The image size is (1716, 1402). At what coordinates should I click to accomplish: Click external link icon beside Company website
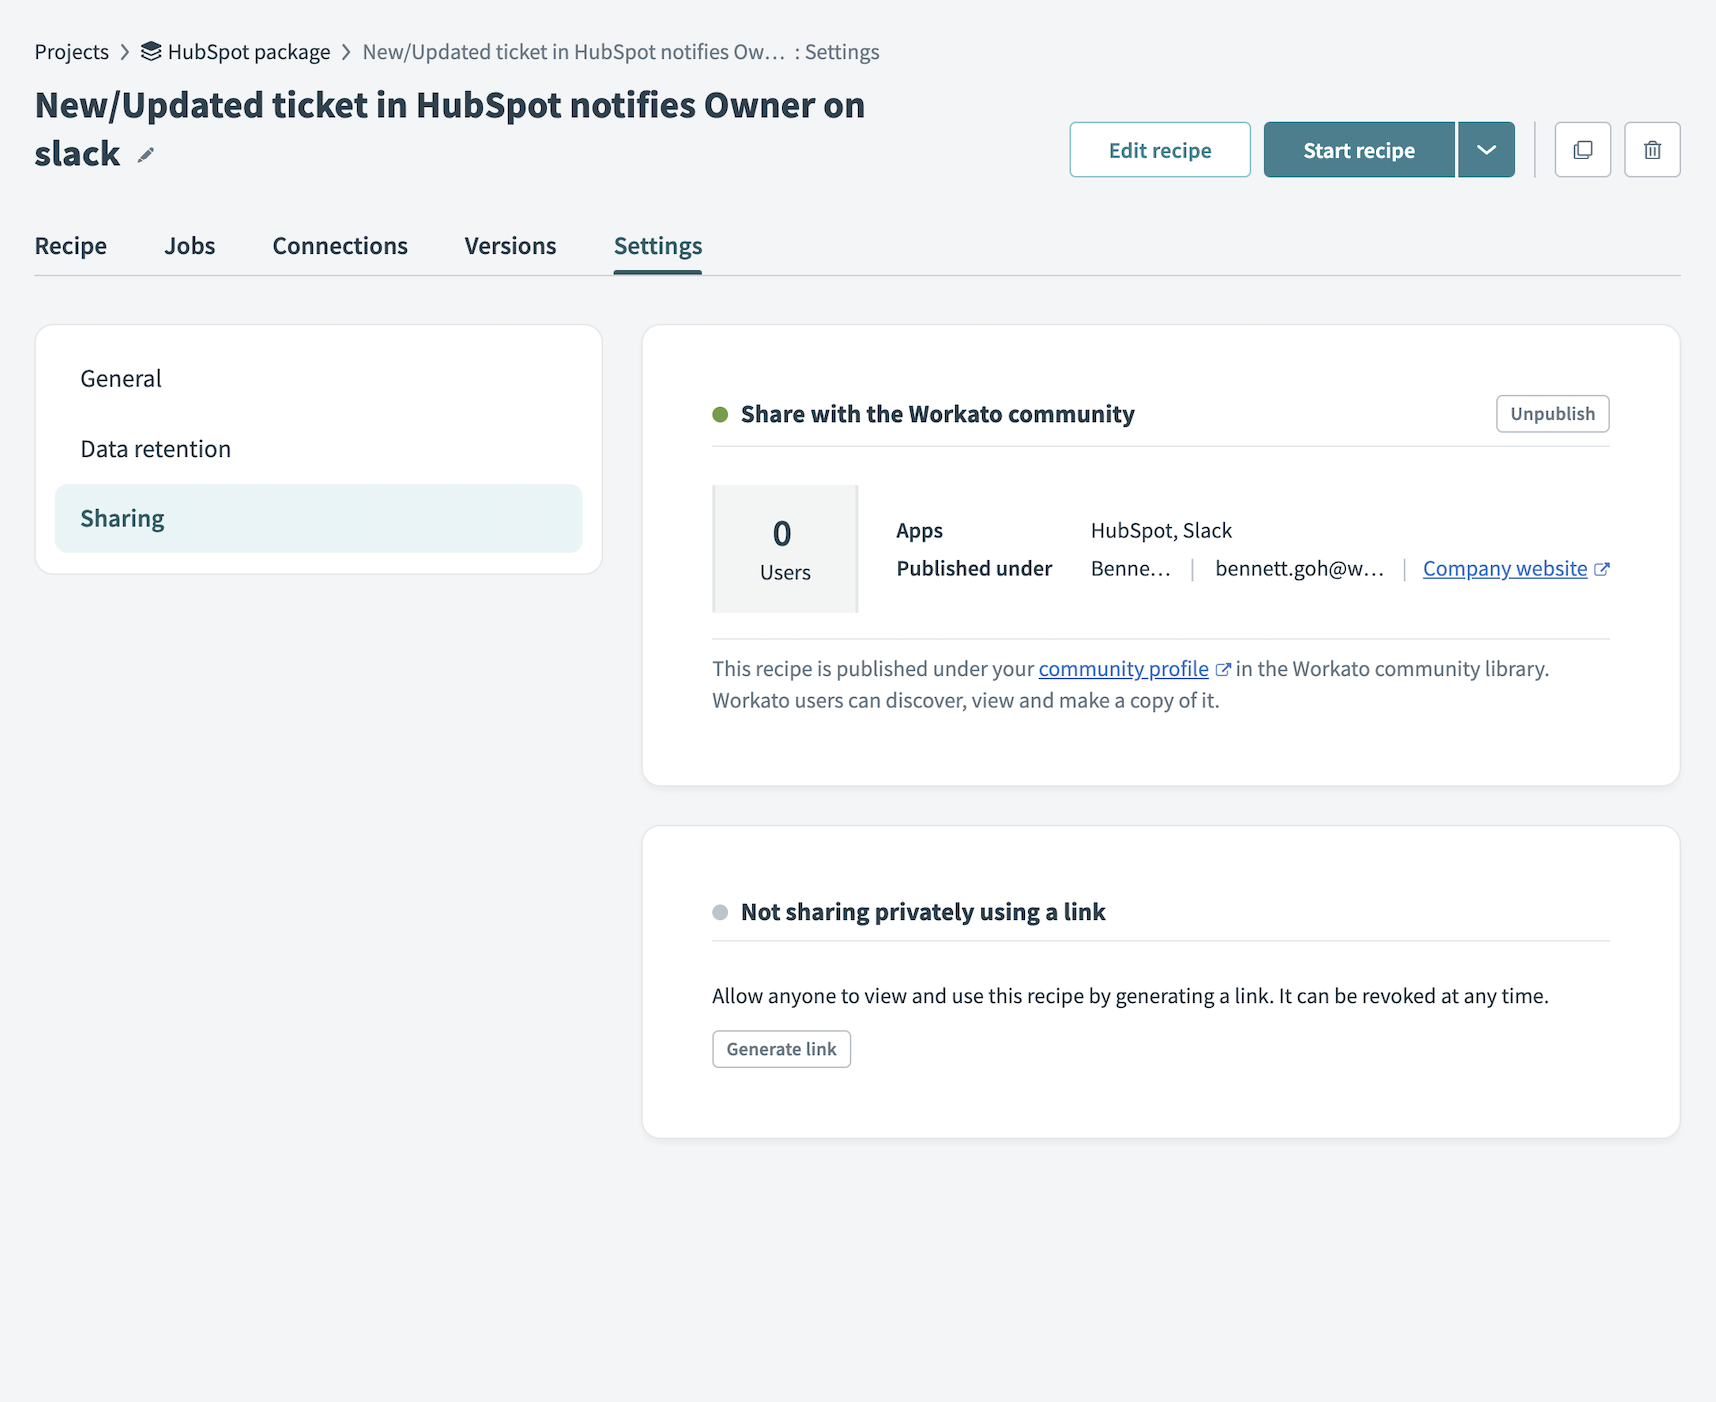coord(1601,569)
